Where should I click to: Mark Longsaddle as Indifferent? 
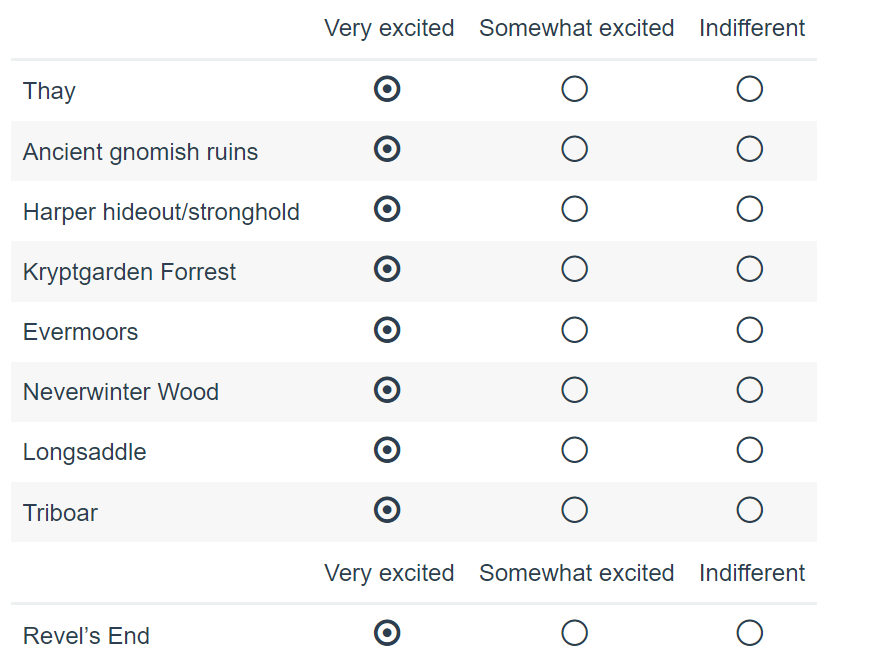click(x=749, y=450)
